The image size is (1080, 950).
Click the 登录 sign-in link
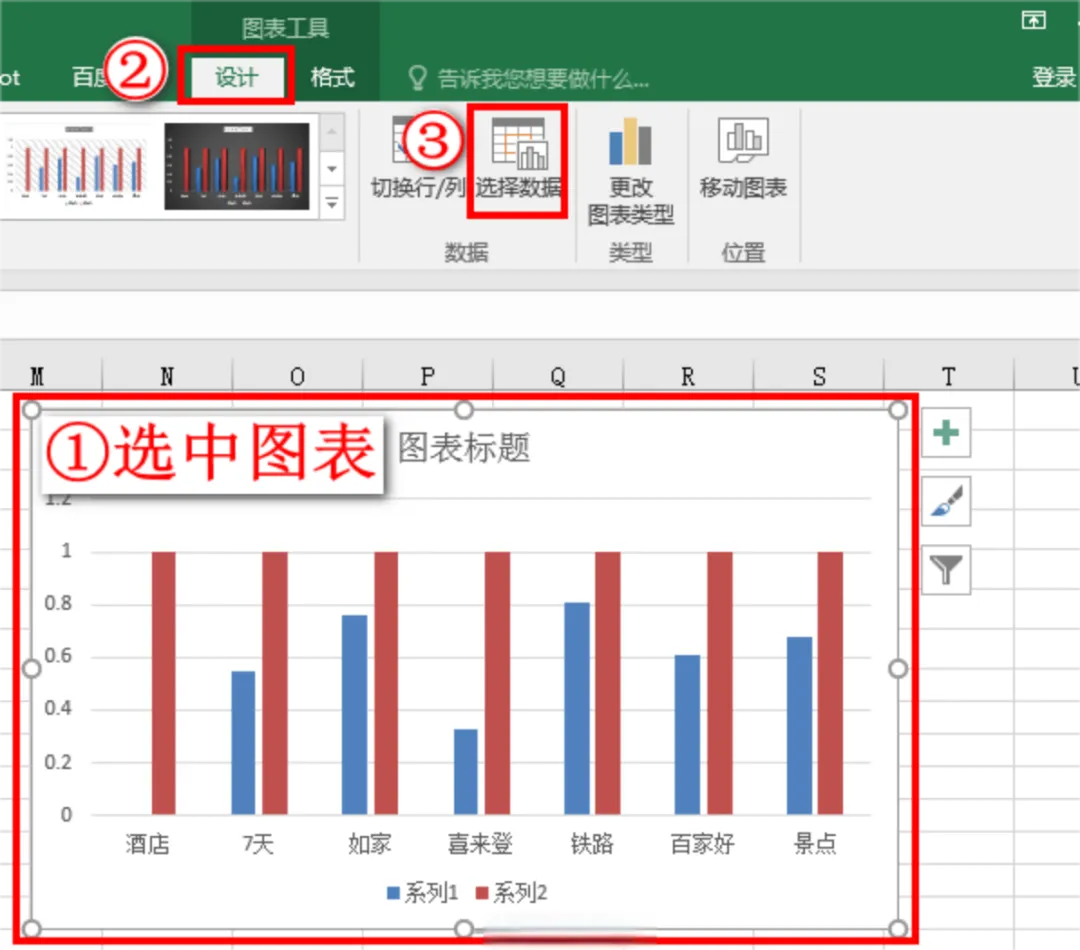click(1053, 76)
